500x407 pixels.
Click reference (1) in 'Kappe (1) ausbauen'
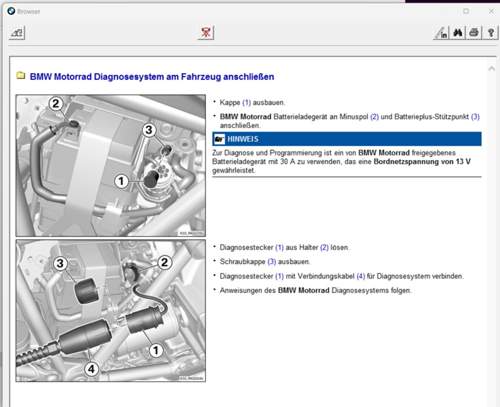coord(246,102)
